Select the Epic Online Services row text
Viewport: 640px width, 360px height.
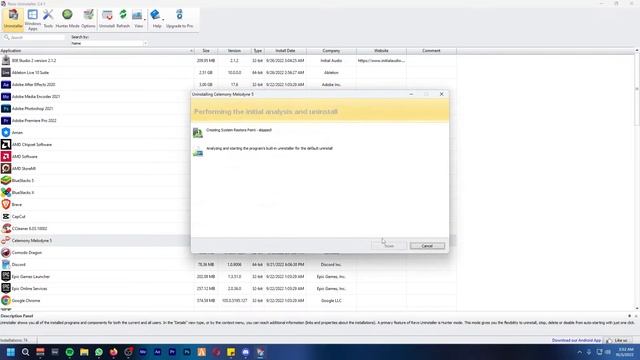coord(29,289)
